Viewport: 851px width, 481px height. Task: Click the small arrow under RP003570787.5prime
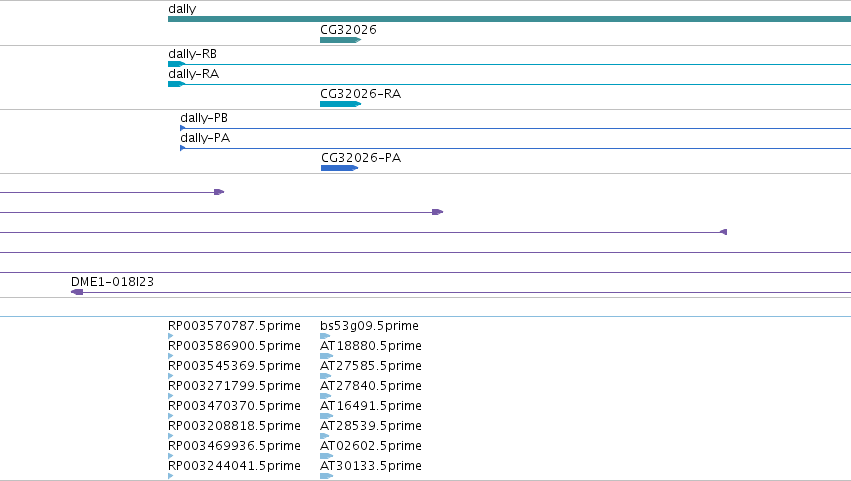coord(170,336)
